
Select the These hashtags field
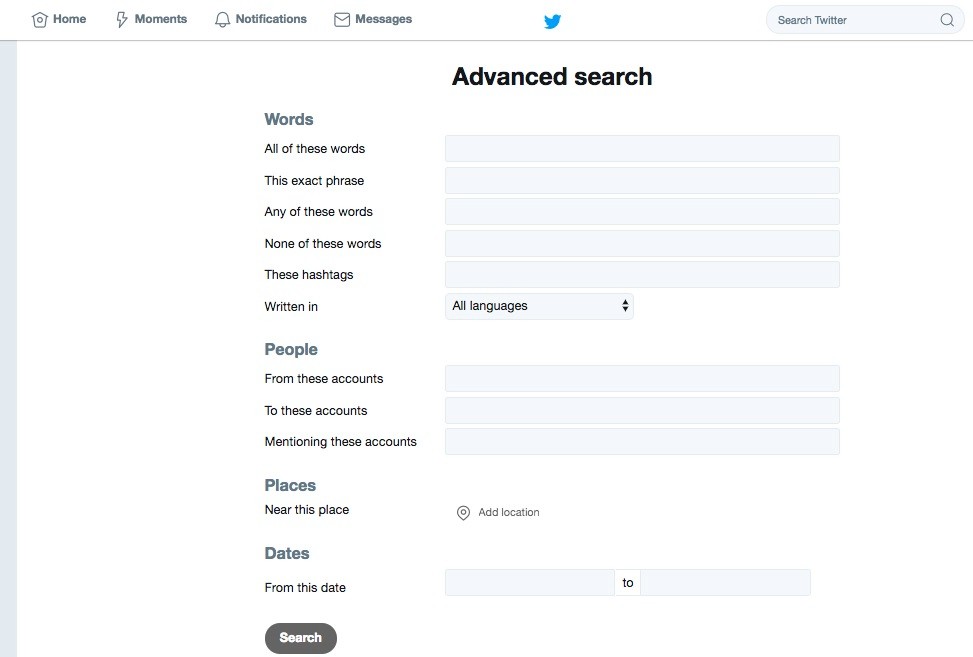(x=641, y=274)
